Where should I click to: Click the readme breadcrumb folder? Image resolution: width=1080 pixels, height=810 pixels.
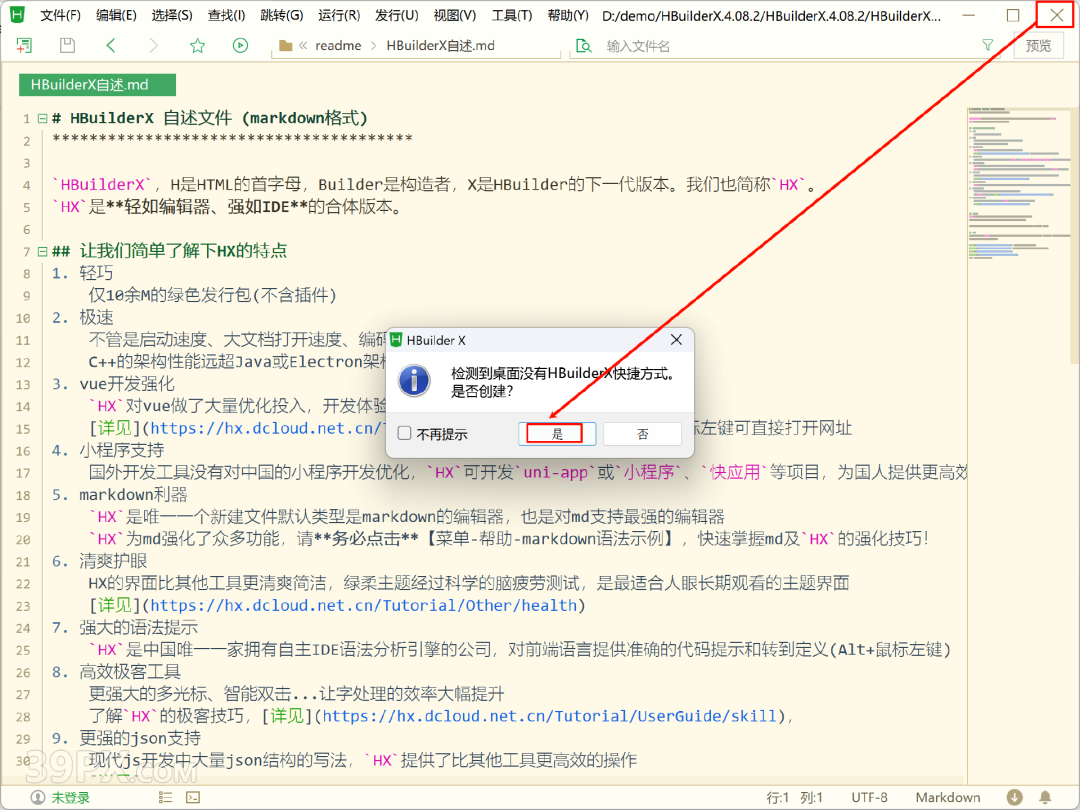[338, 45]
